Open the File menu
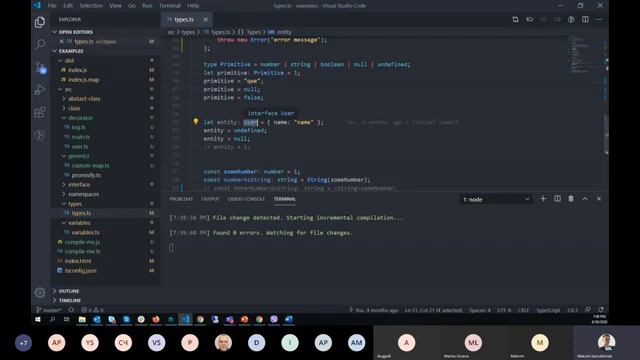This screenshot has height=360, width=640. pos(52,6)
